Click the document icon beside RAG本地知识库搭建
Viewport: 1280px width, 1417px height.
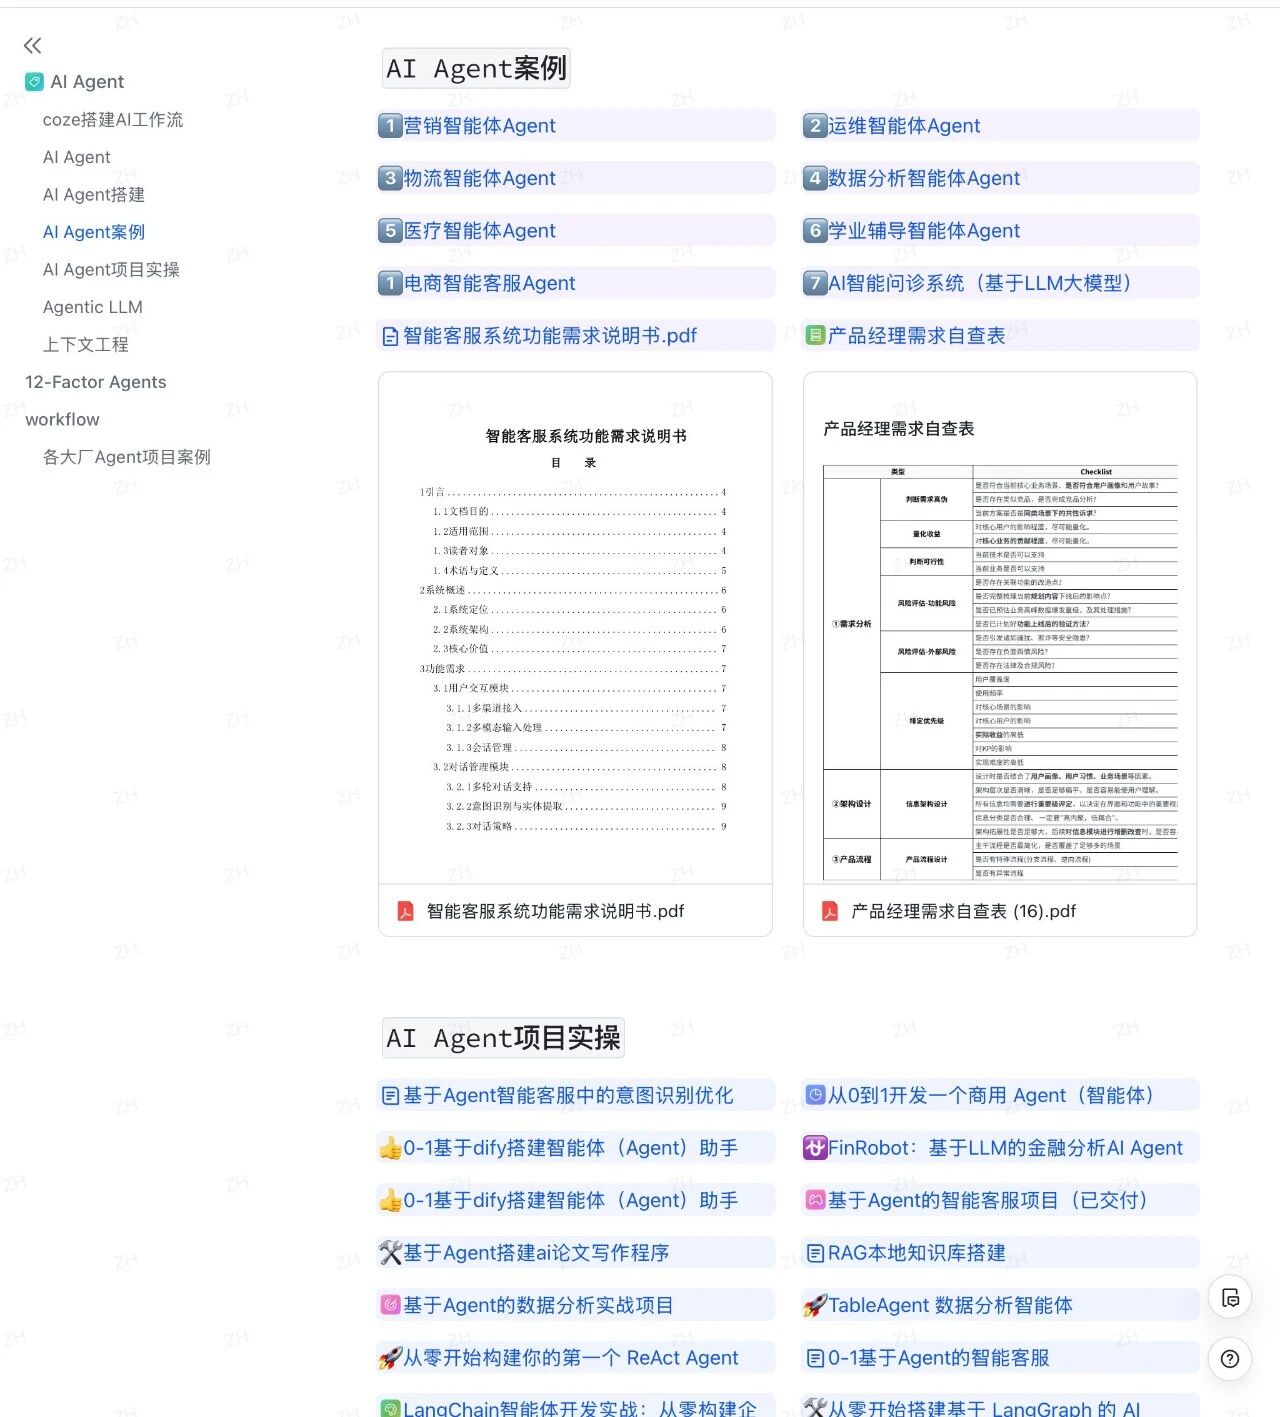[815, 1253]
